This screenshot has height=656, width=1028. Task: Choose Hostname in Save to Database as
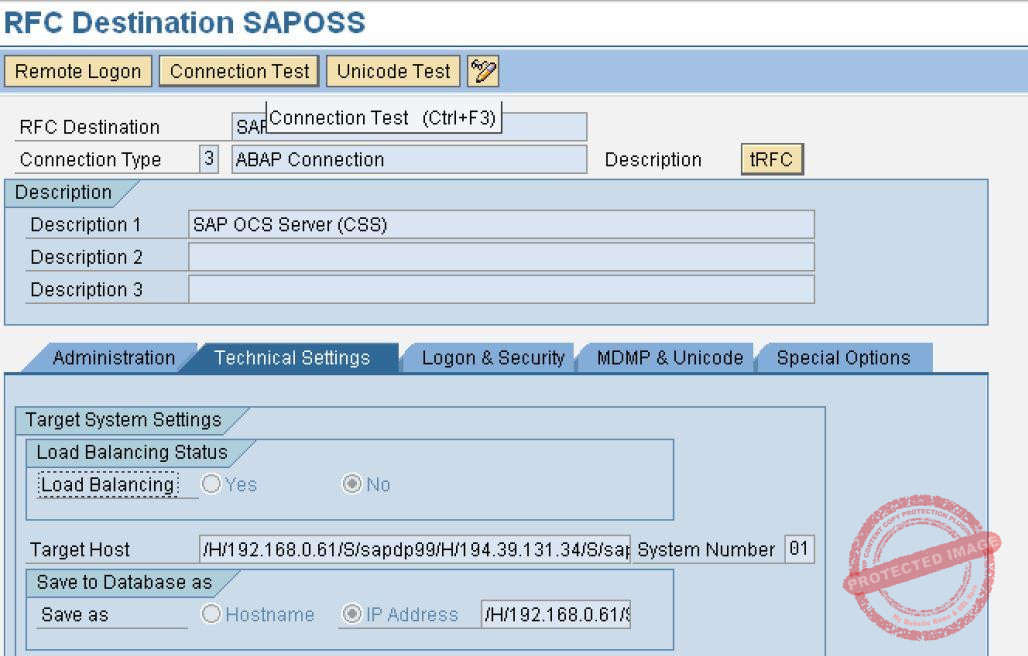coord(210,614)
